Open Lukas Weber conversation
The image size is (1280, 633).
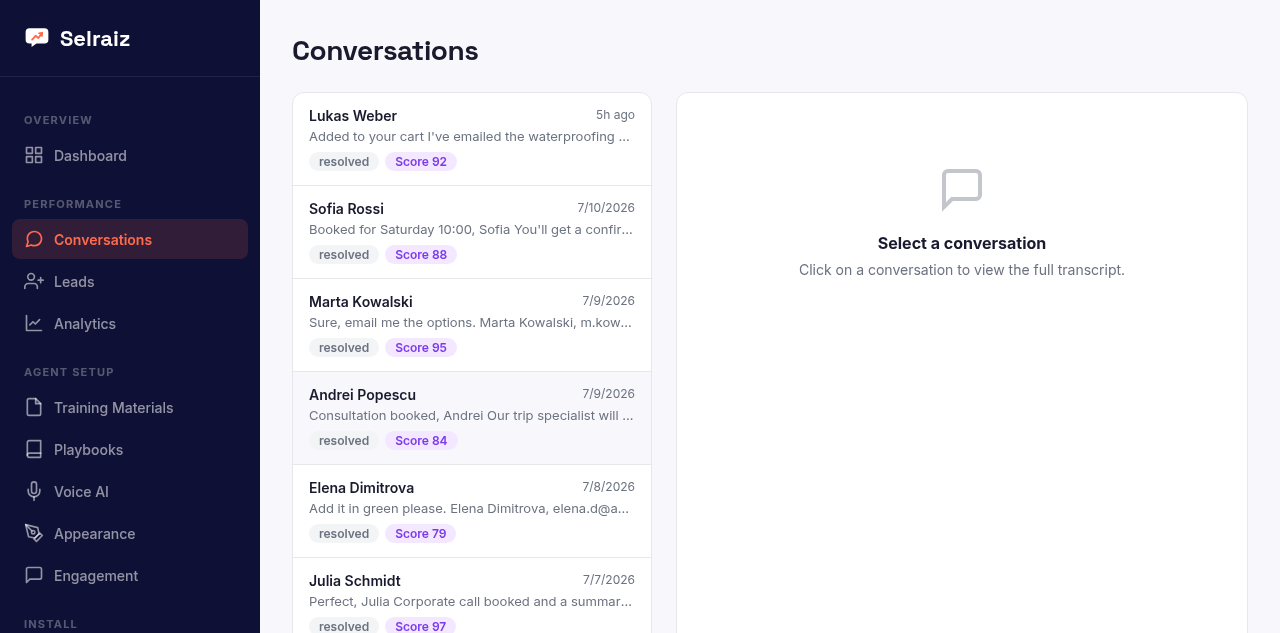tap(472, 139)
